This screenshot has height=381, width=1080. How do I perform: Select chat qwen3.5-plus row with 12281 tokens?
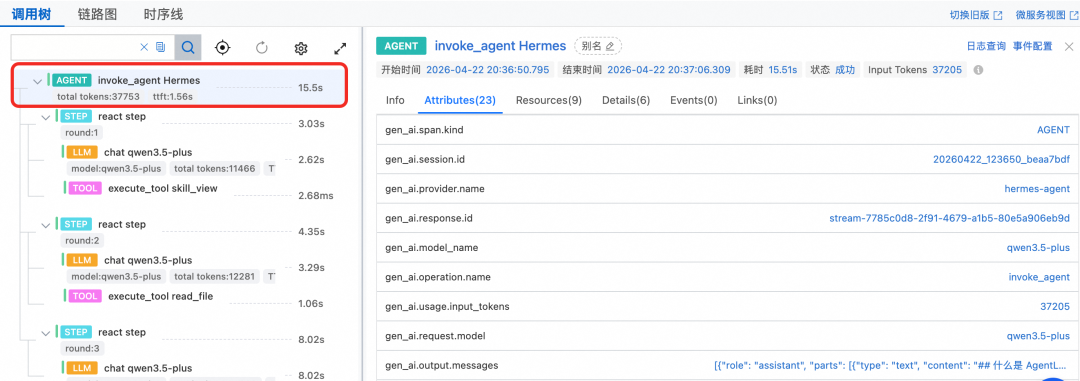point(148,260)
